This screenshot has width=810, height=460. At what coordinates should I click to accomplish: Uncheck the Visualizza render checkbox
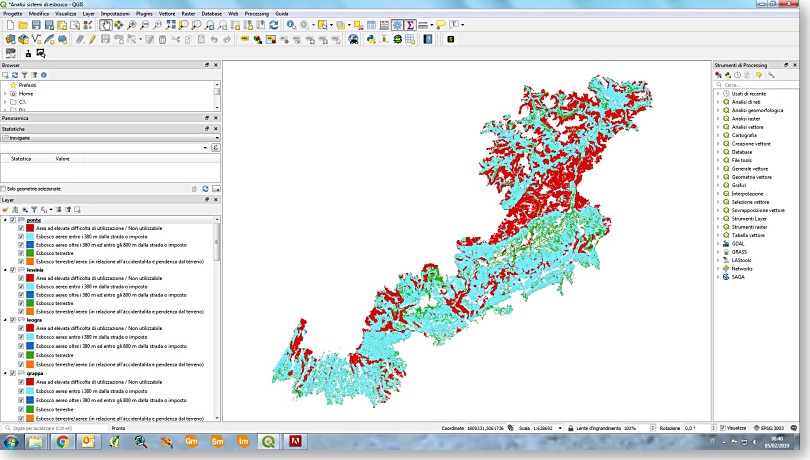pyautogui.click(x=723, y=428)
